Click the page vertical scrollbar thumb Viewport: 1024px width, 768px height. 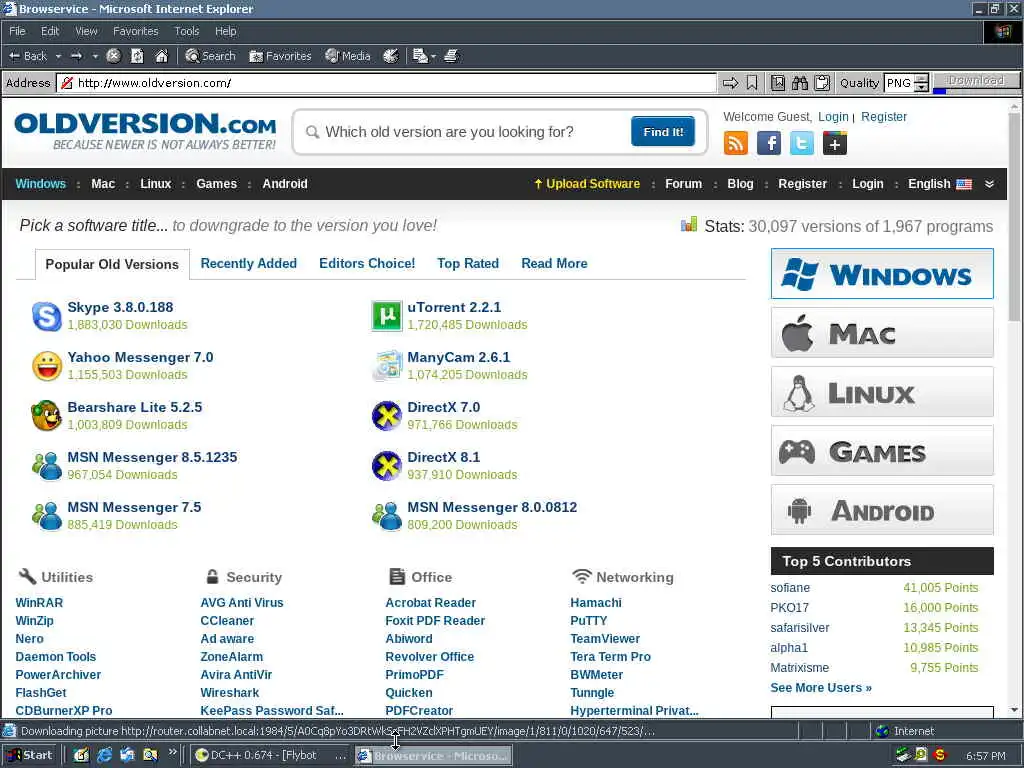(1014, 216)
